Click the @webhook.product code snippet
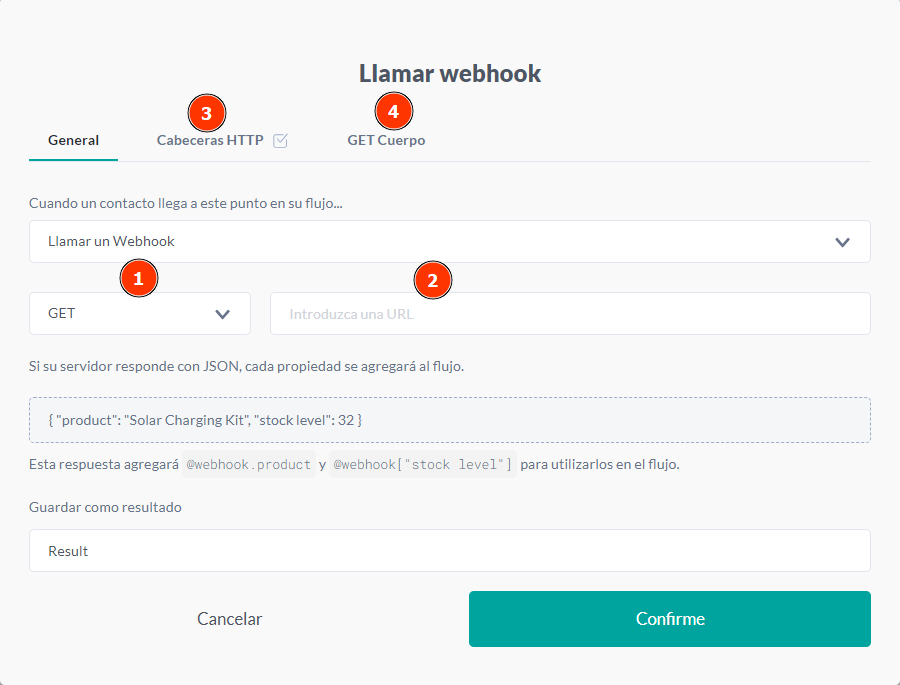This screenshot has height=685, width=900. (249, 465)
